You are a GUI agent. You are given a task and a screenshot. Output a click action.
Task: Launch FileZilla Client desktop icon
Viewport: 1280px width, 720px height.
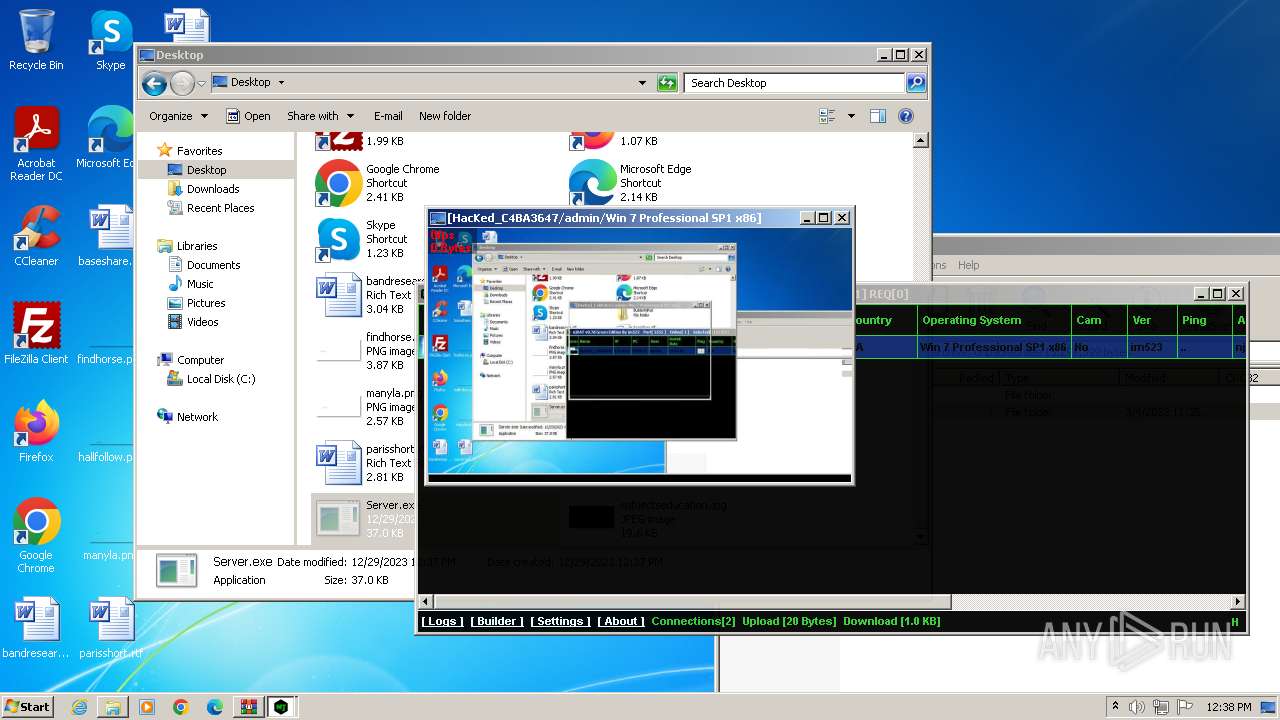point(36,334)
